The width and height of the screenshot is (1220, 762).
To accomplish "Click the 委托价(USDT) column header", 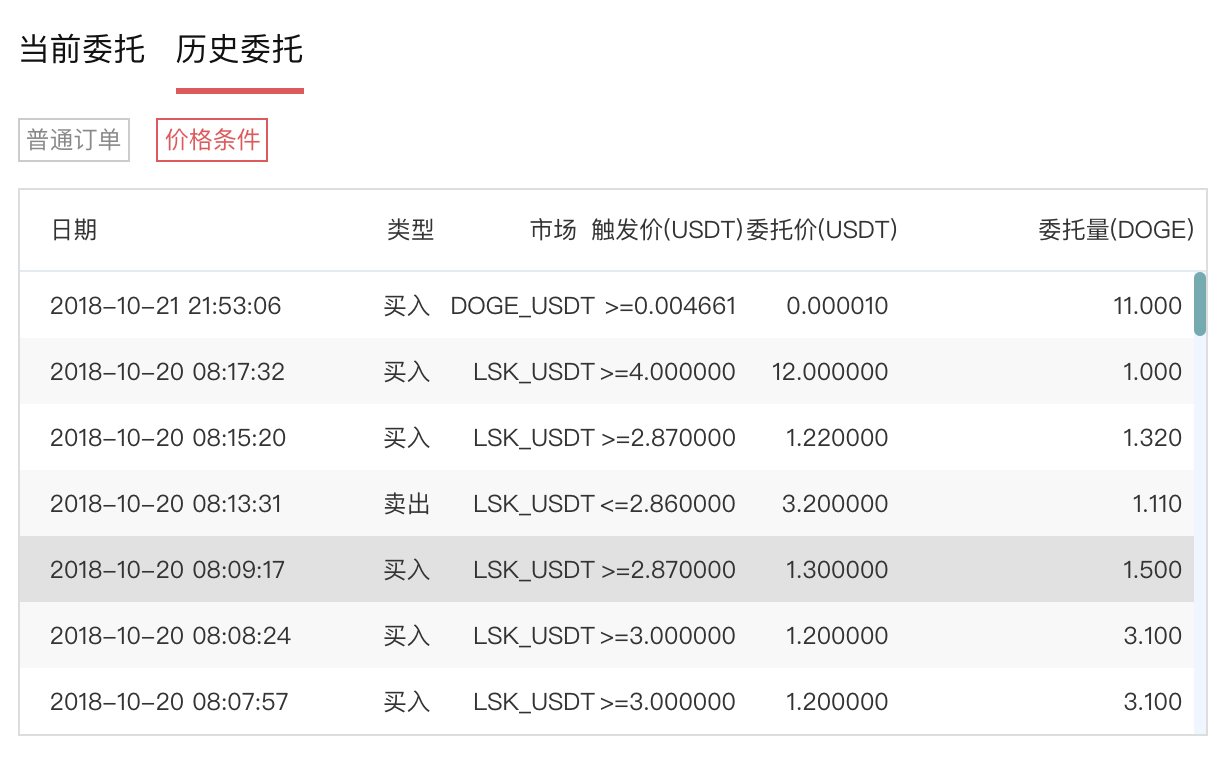I will [822, 230].
